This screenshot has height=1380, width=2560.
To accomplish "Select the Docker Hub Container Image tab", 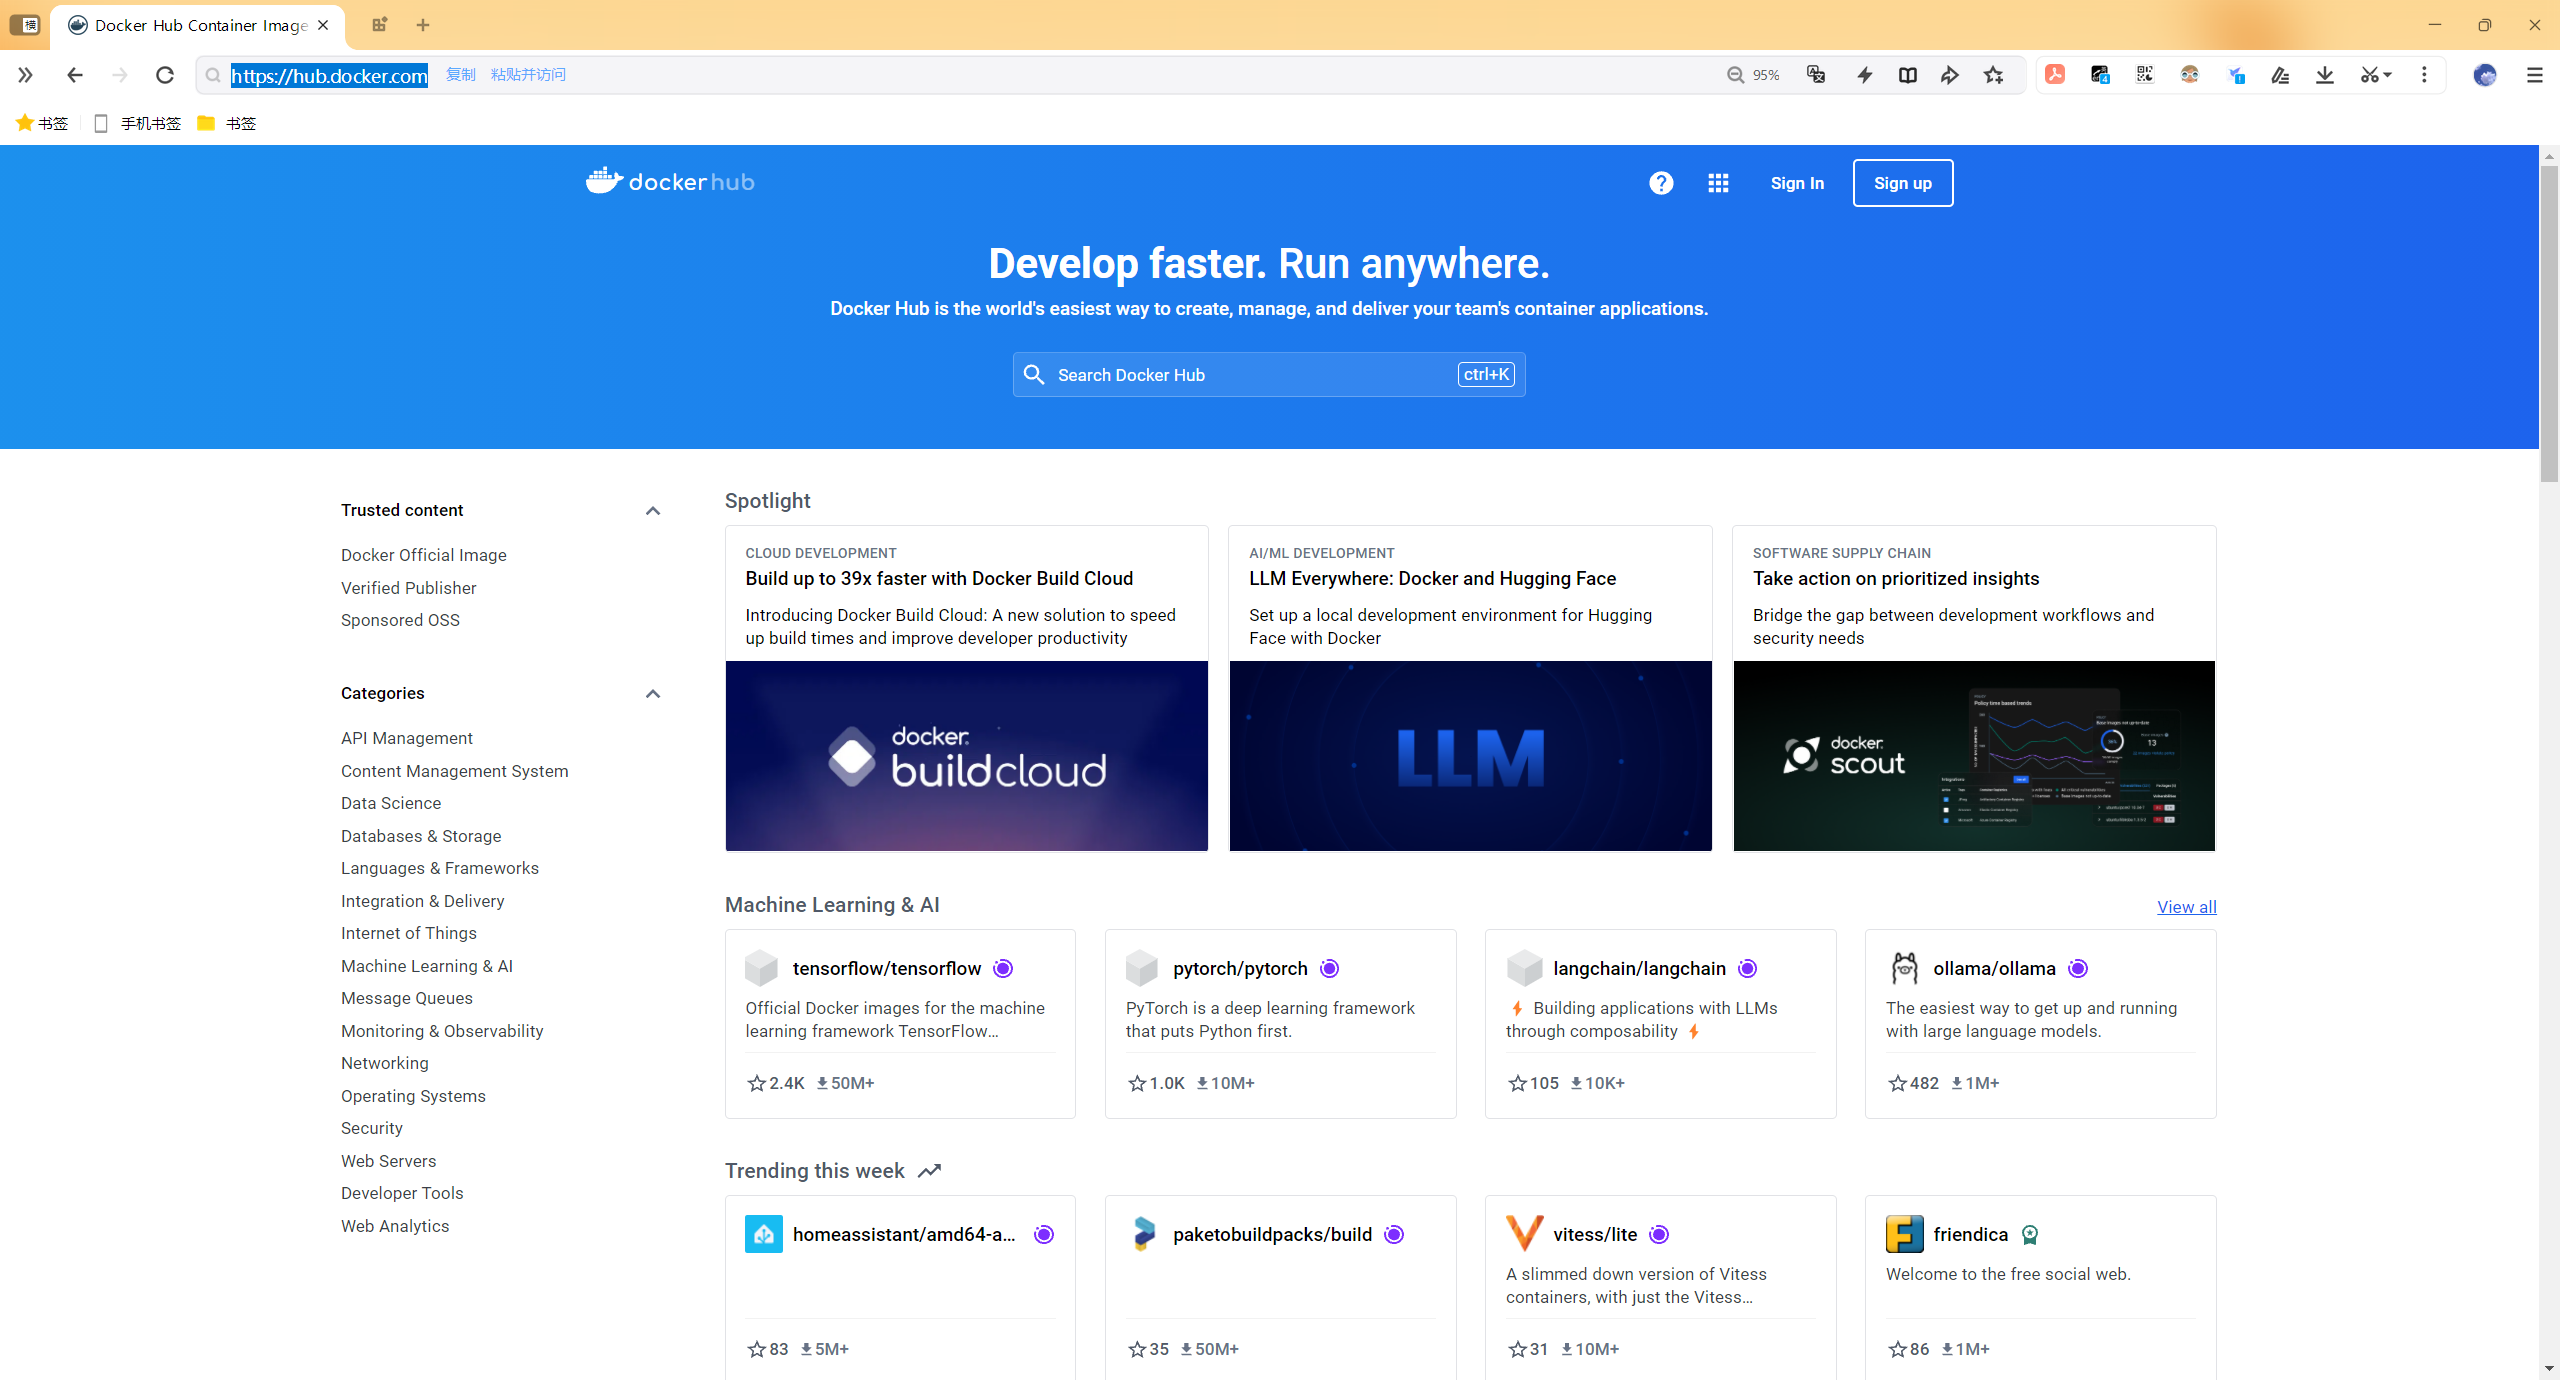I will tap(198, 25).
